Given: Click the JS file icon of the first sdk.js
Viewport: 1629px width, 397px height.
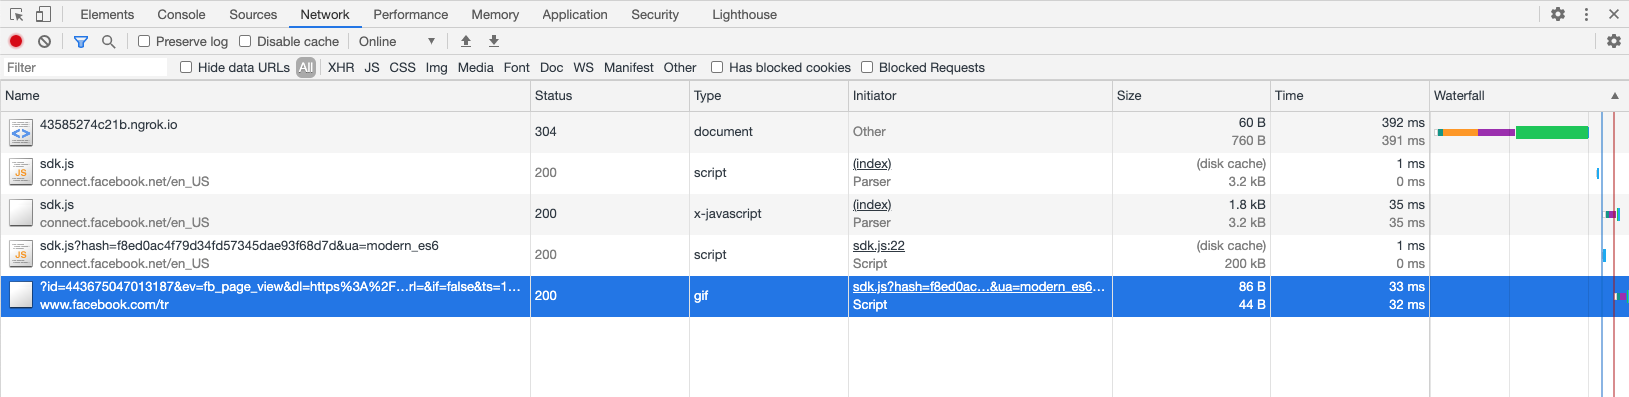Looking at the screenshot, I should pyautogui.click(x=21, y=173).
